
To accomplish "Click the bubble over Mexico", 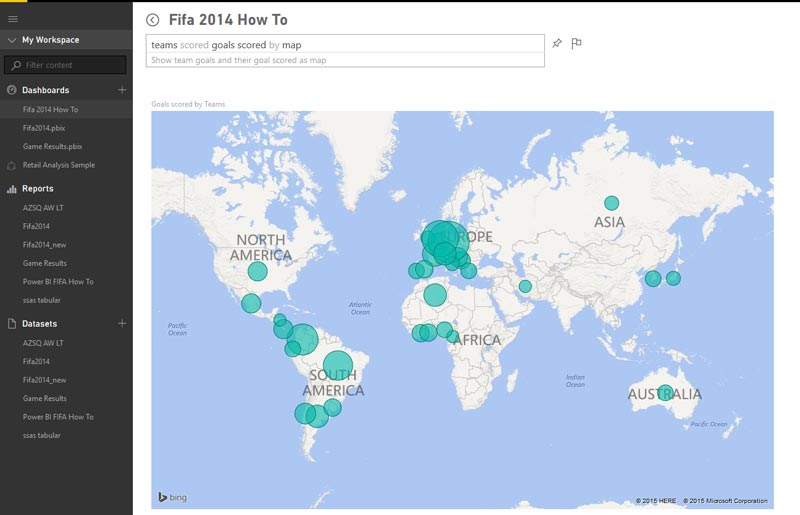I will 251,303.
